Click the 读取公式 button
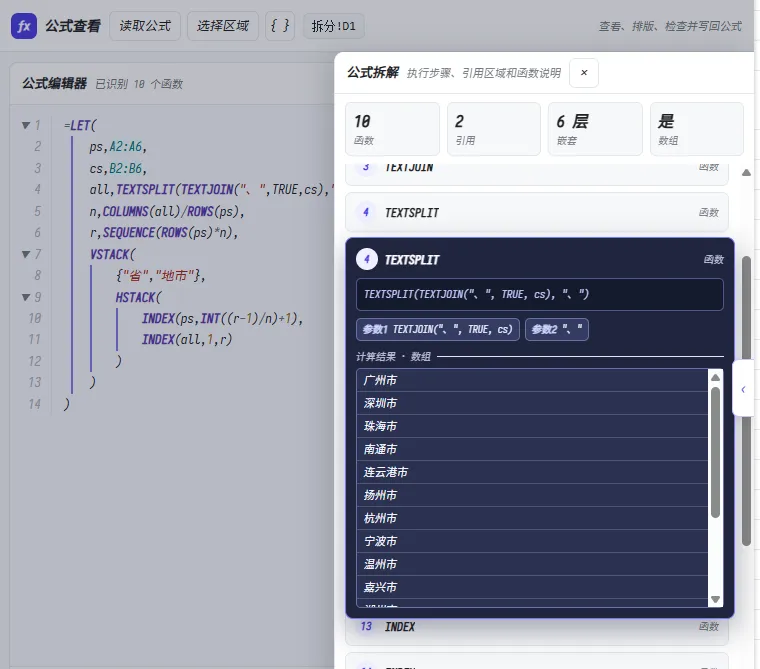 [x=145, y=26]
